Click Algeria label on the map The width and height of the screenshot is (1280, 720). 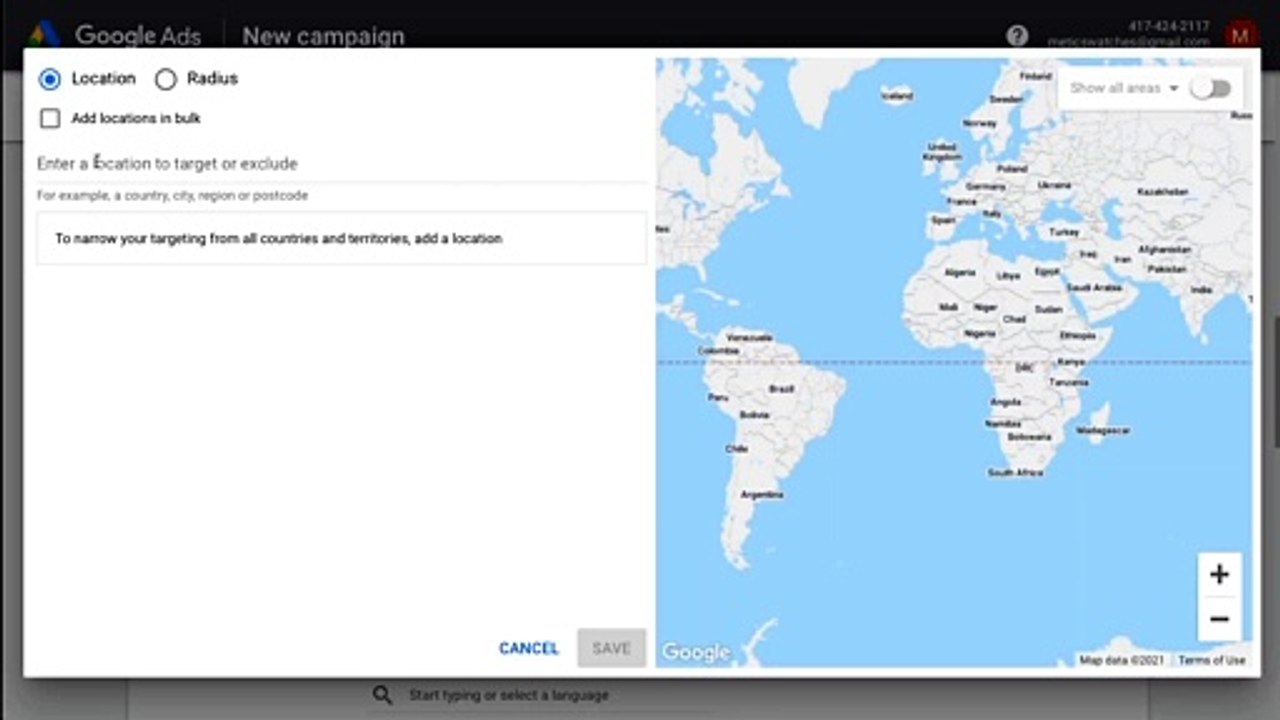click(x=960, y=272)
